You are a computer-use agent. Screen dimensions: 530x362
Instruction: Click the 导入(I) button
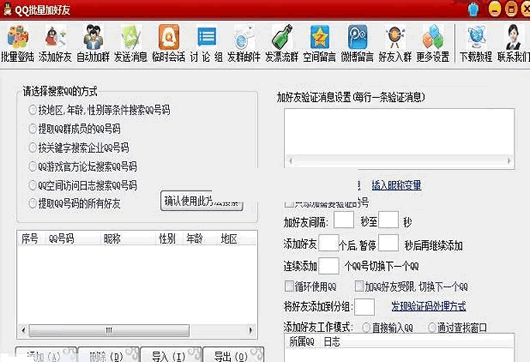(x=171, y=355)
